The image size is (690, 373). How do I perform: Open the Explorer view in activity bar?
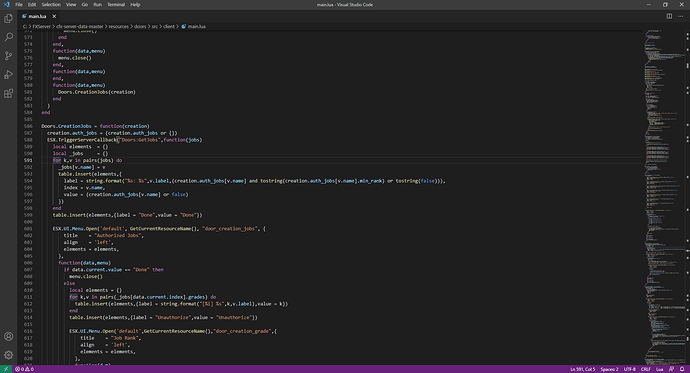[x=8, y=18]
